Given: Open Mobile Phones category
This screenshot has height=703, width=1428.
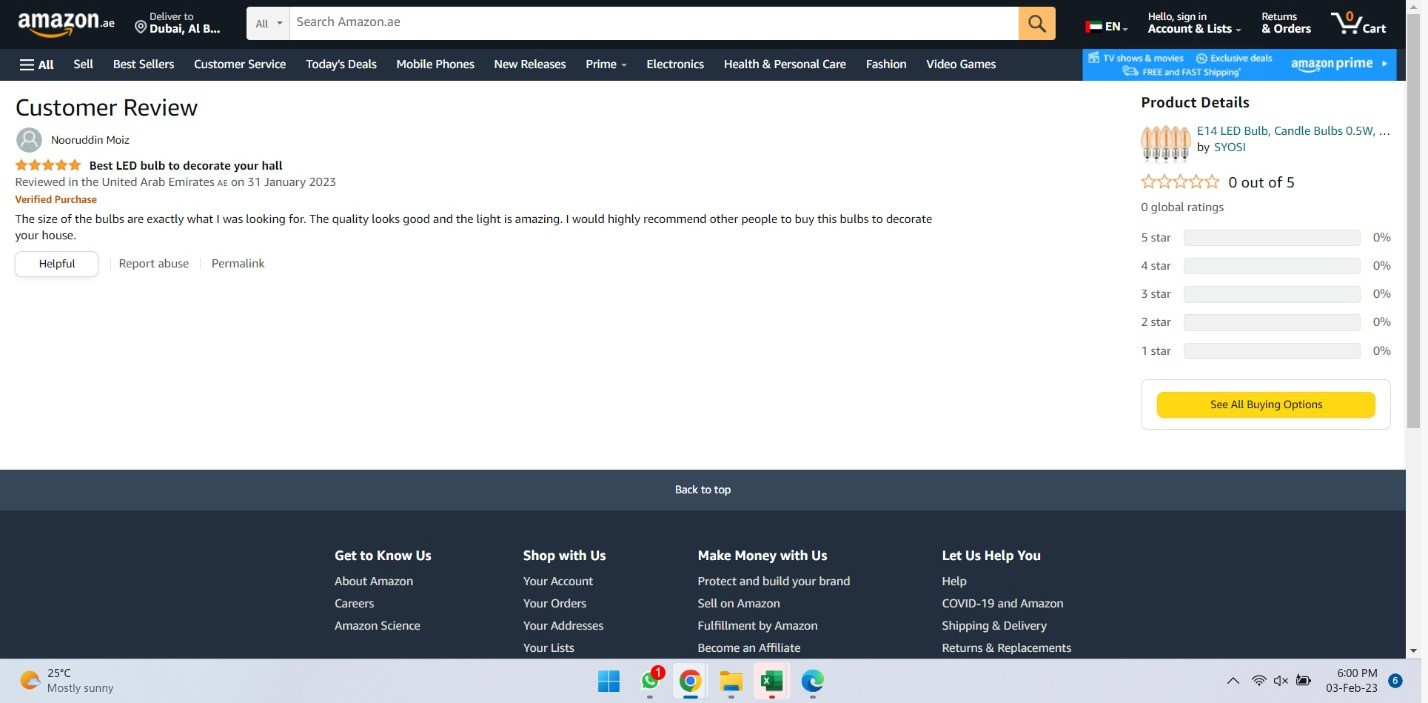Looking at the screenshot, I should pyautogui.click(x=435, y=64).
